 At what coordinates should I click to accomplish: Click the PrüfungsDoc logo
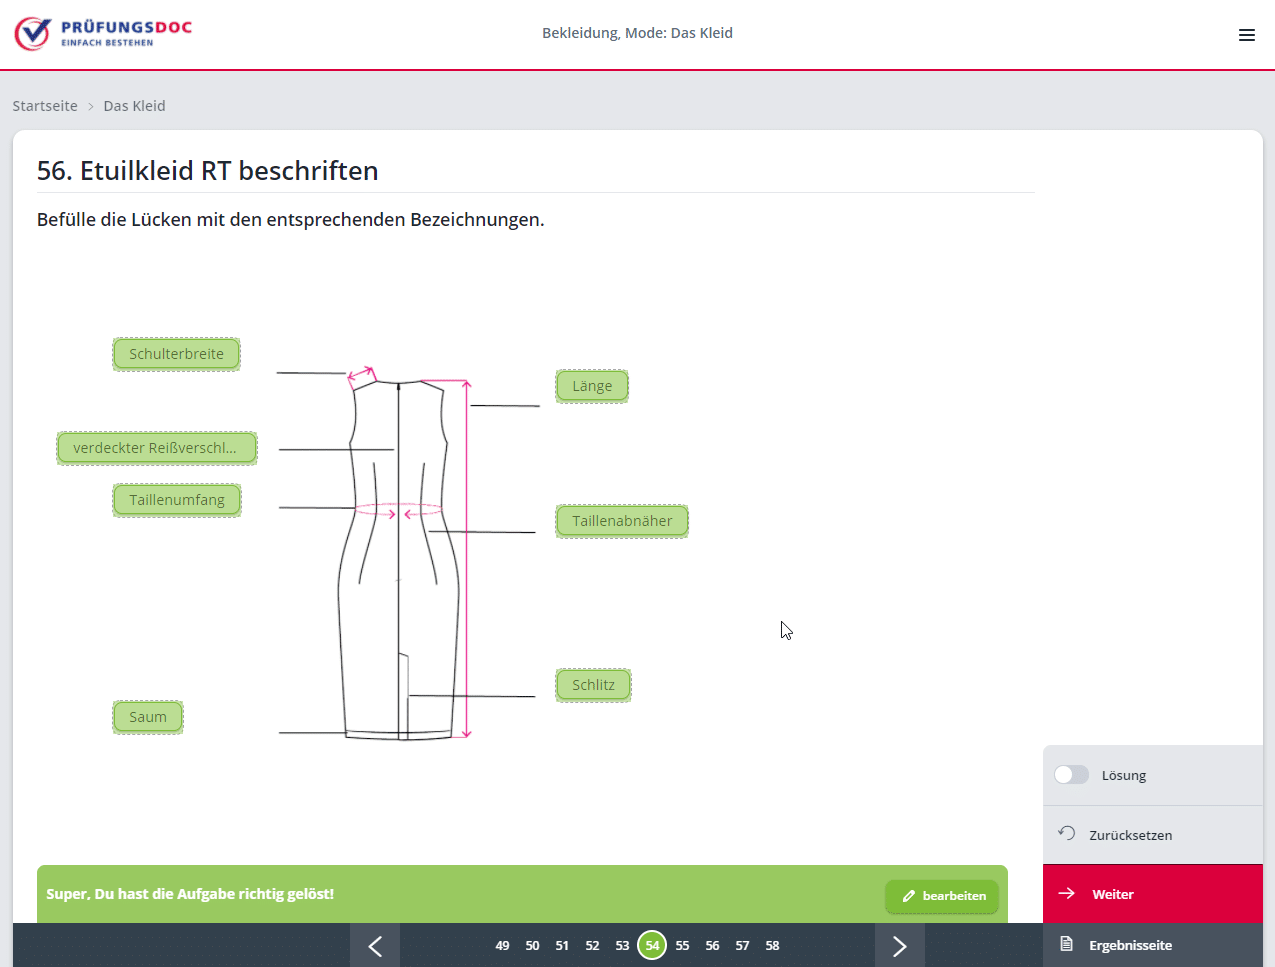(x=103, y=33)
